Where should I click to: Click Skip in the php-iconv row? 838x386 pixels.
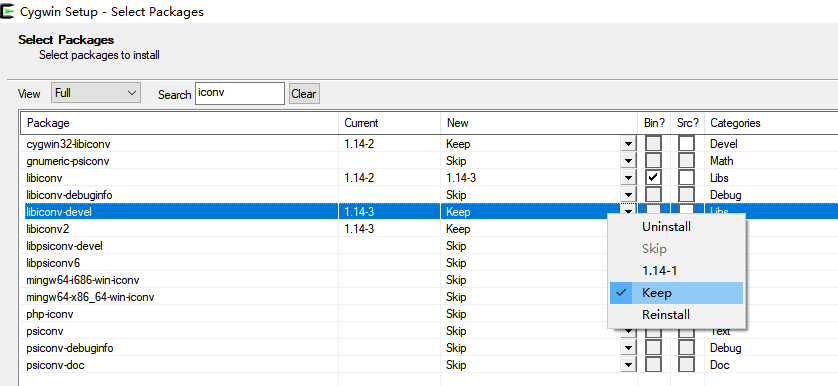(x=456, y=314)
